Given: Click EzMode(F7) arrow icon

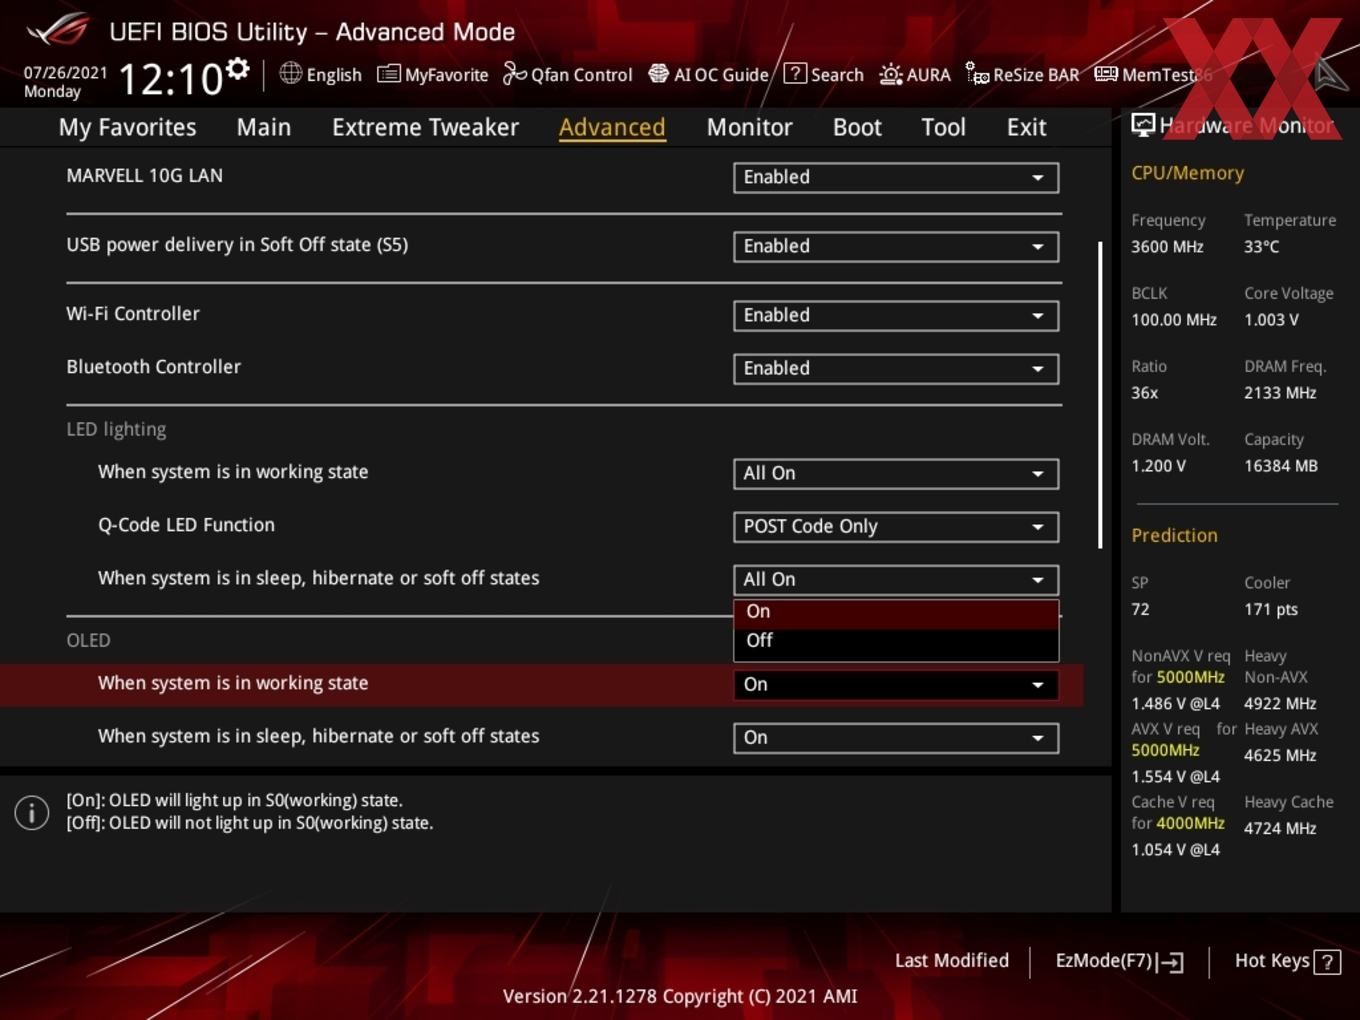Looking at the screenshot, I should point(1171,962).
